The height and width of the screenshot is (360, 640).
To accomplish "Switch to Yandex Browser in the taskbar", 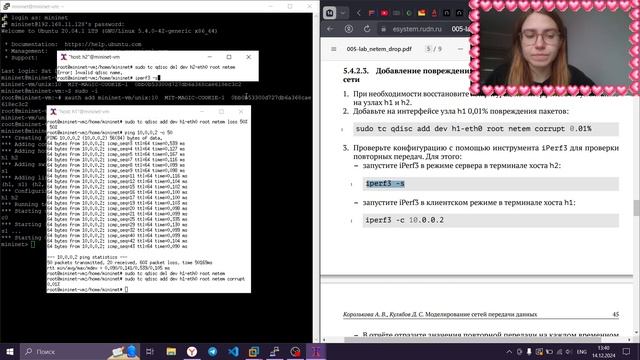I will (192, 351).
